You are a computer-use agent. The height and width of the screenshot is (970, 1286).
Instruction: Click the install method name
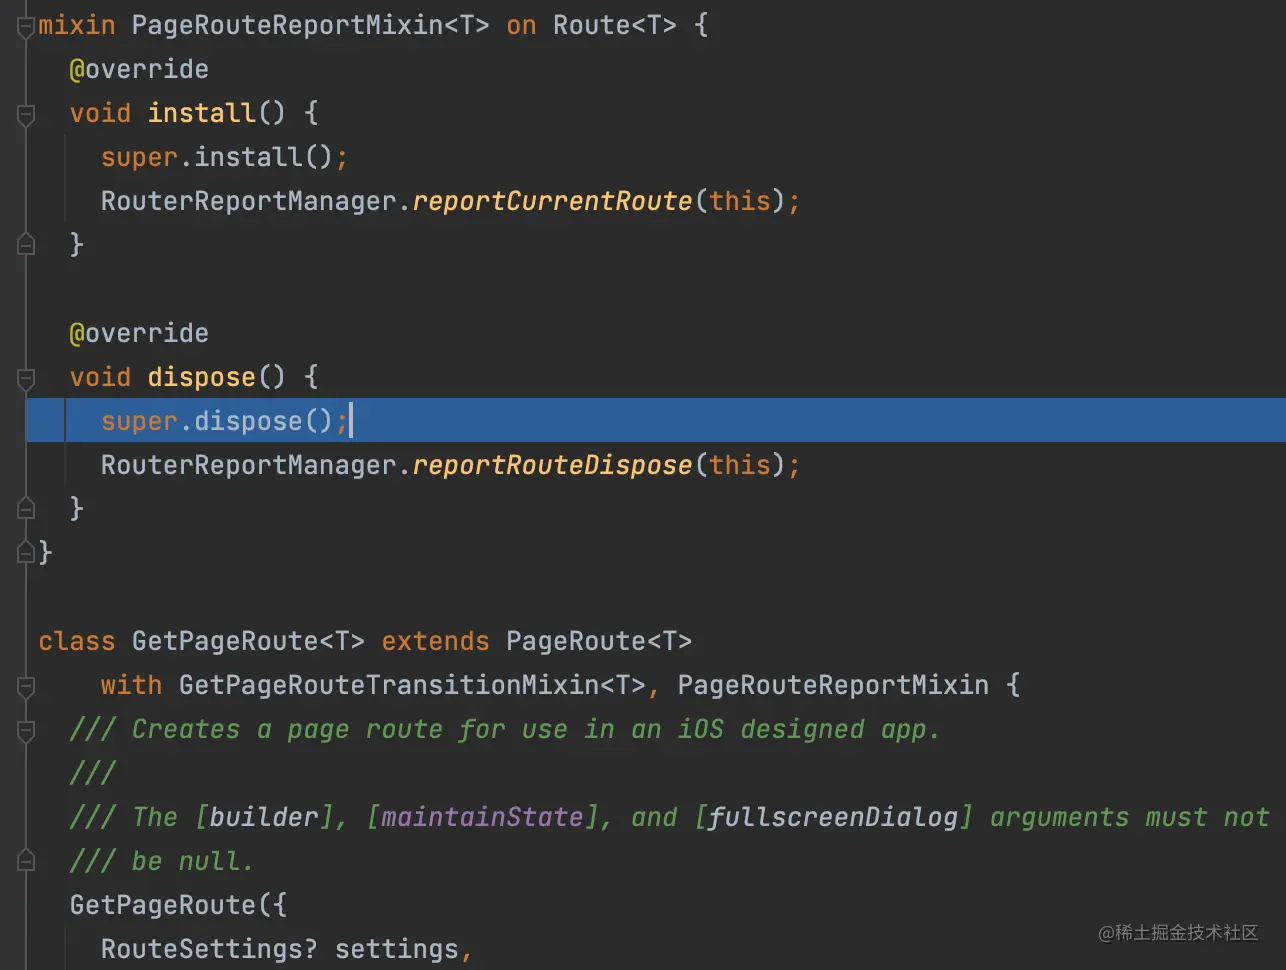[202, 113]
